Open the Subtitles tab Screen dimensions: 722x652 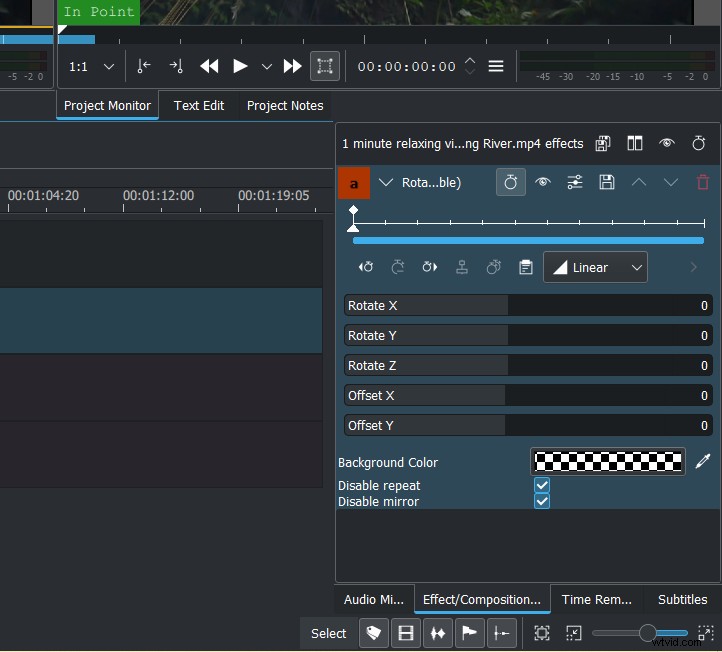(682, 599)
